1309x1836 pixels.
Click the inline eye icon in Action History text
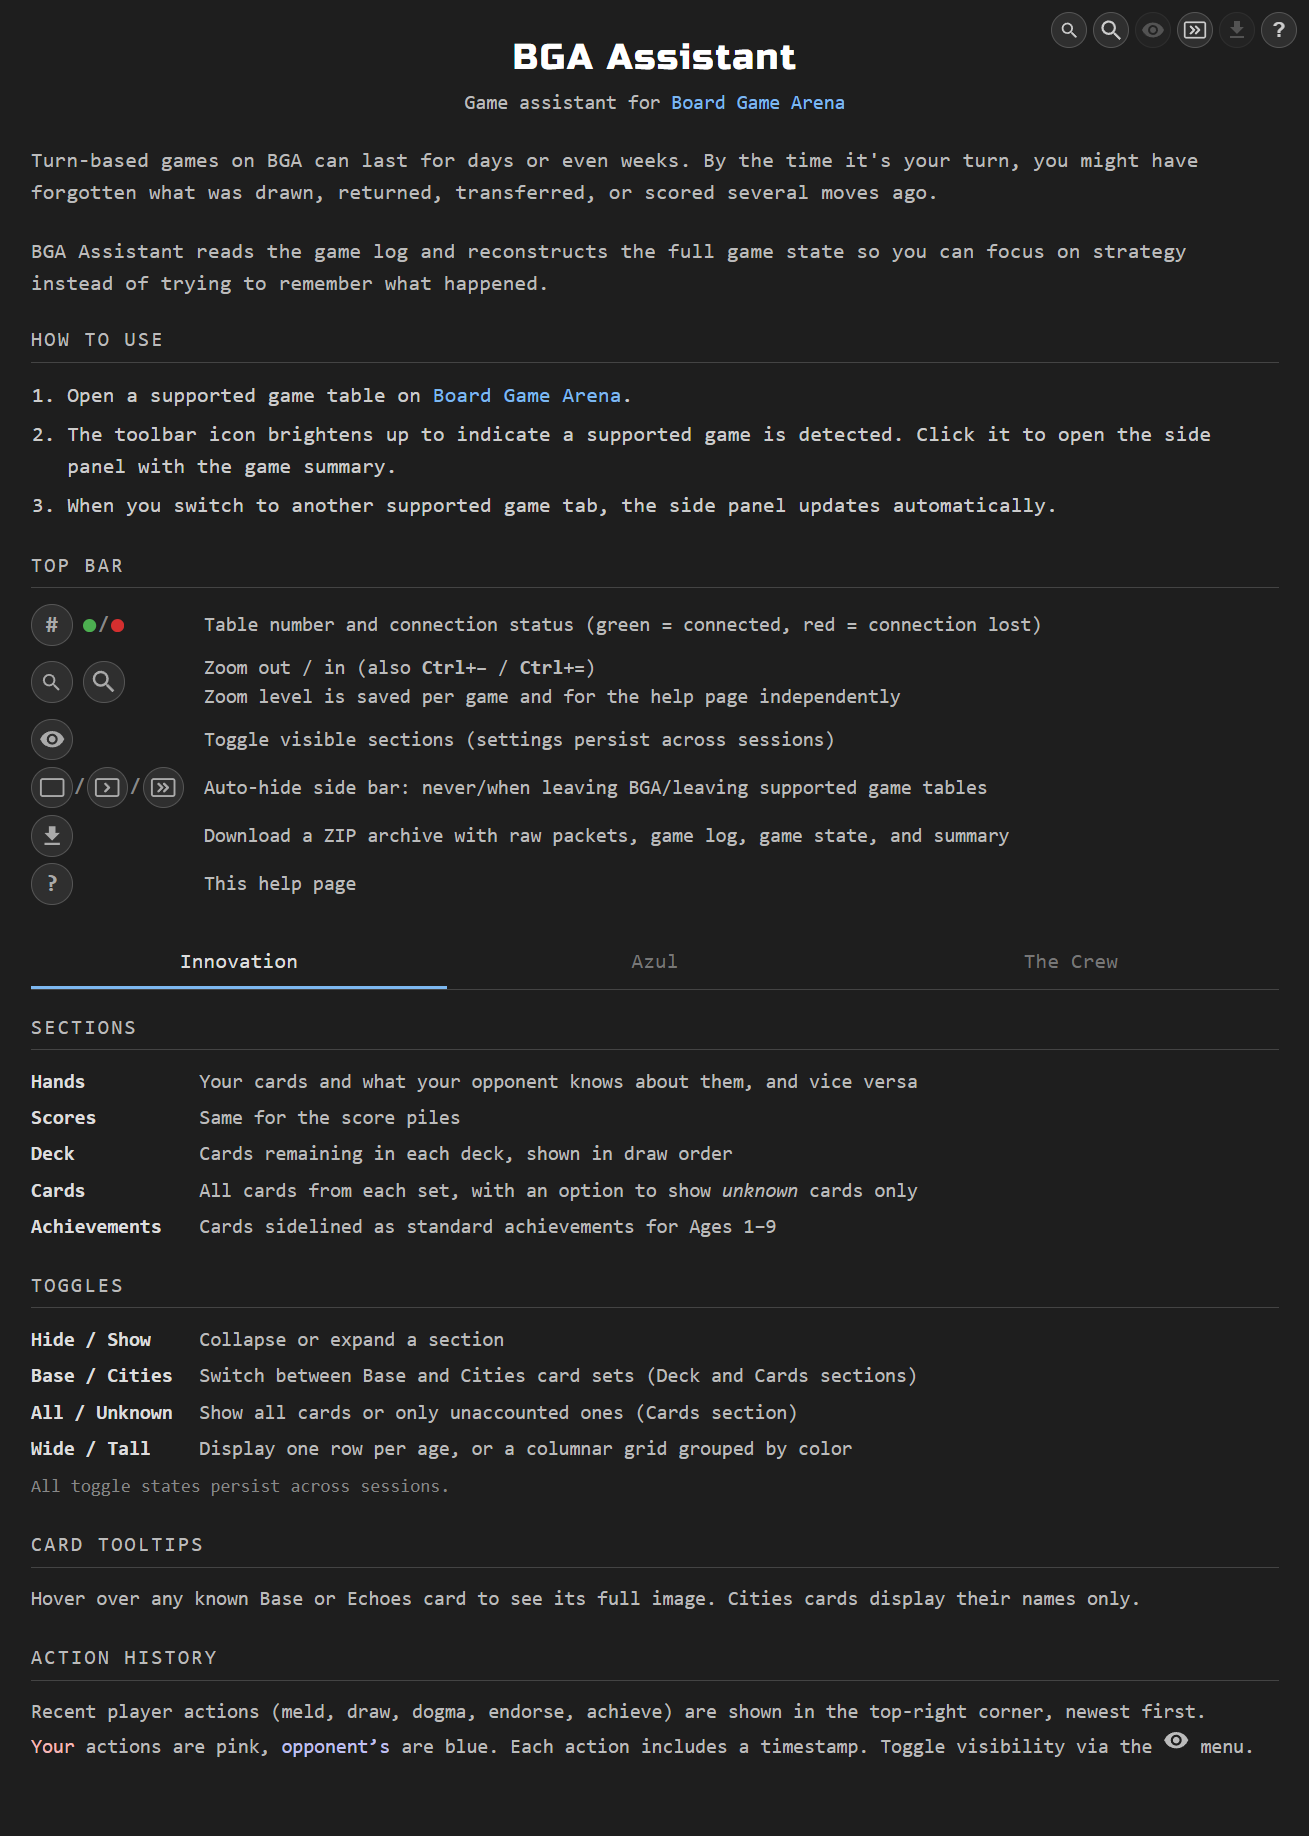(x=1176, y=1741)
